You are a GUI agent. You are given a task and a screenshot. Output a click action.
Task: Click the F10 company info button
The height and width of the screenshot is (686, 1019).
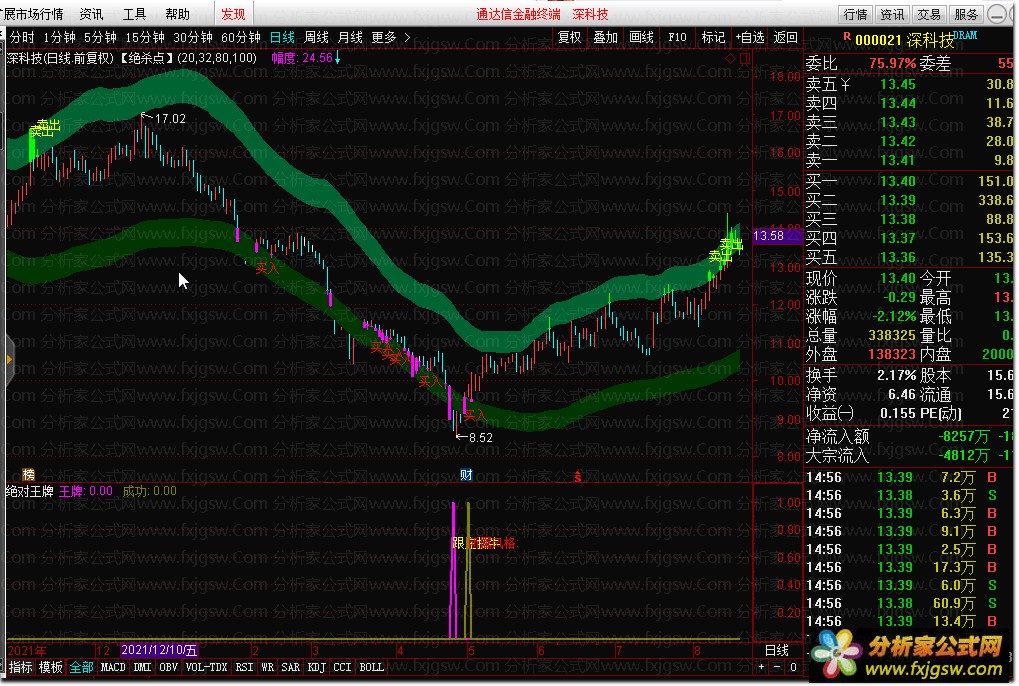677,38
